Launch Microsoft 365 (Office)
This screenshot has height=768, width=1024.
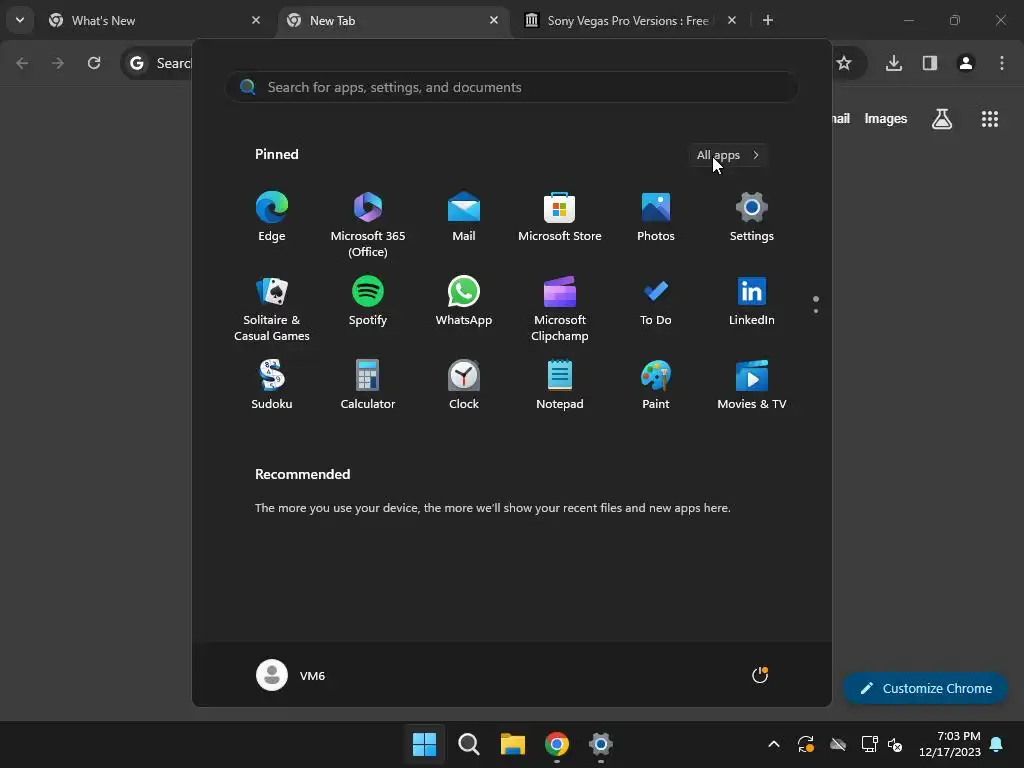click(368, 225)
